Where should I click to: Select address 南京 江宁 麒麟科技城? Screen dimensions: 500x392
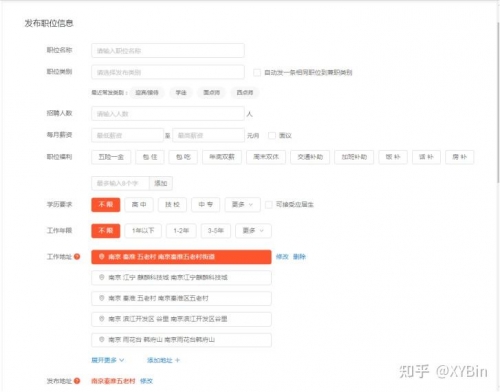click(x=181, y=277)
